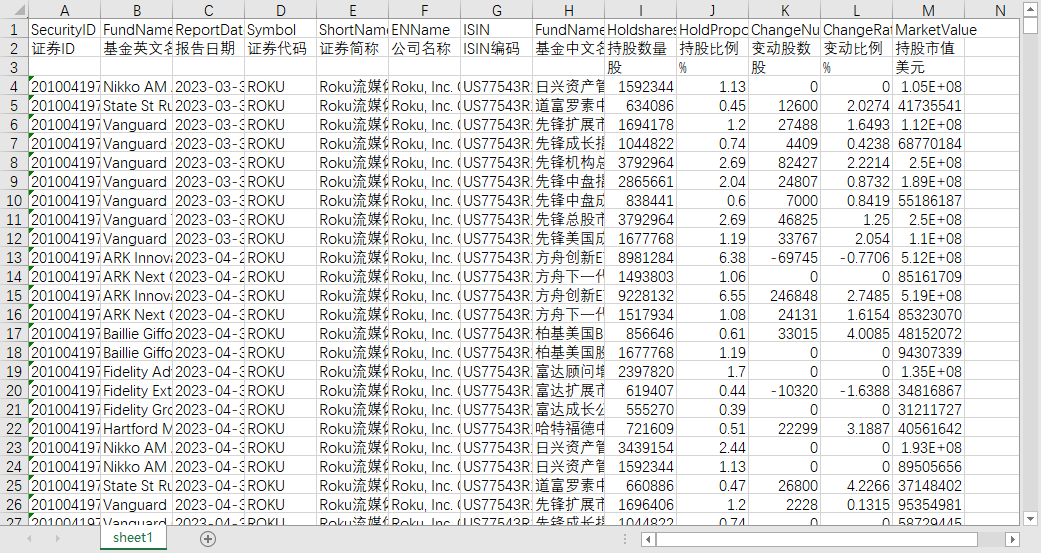Click the vertical scrollbar down arrow
Image resolution: width=1041 pixels, height=553 pixels.
coord(1030,519)
